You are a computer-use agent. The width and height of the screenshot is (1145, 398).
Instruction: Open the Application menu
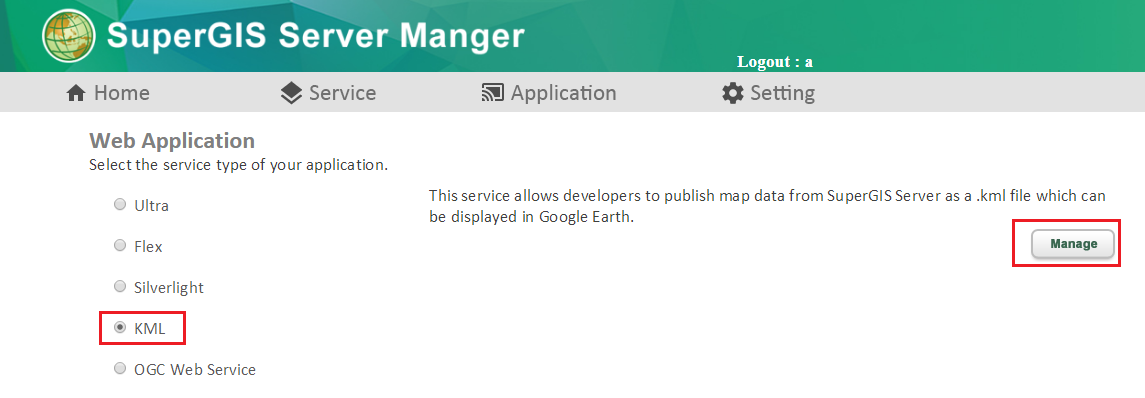point(549,93)
